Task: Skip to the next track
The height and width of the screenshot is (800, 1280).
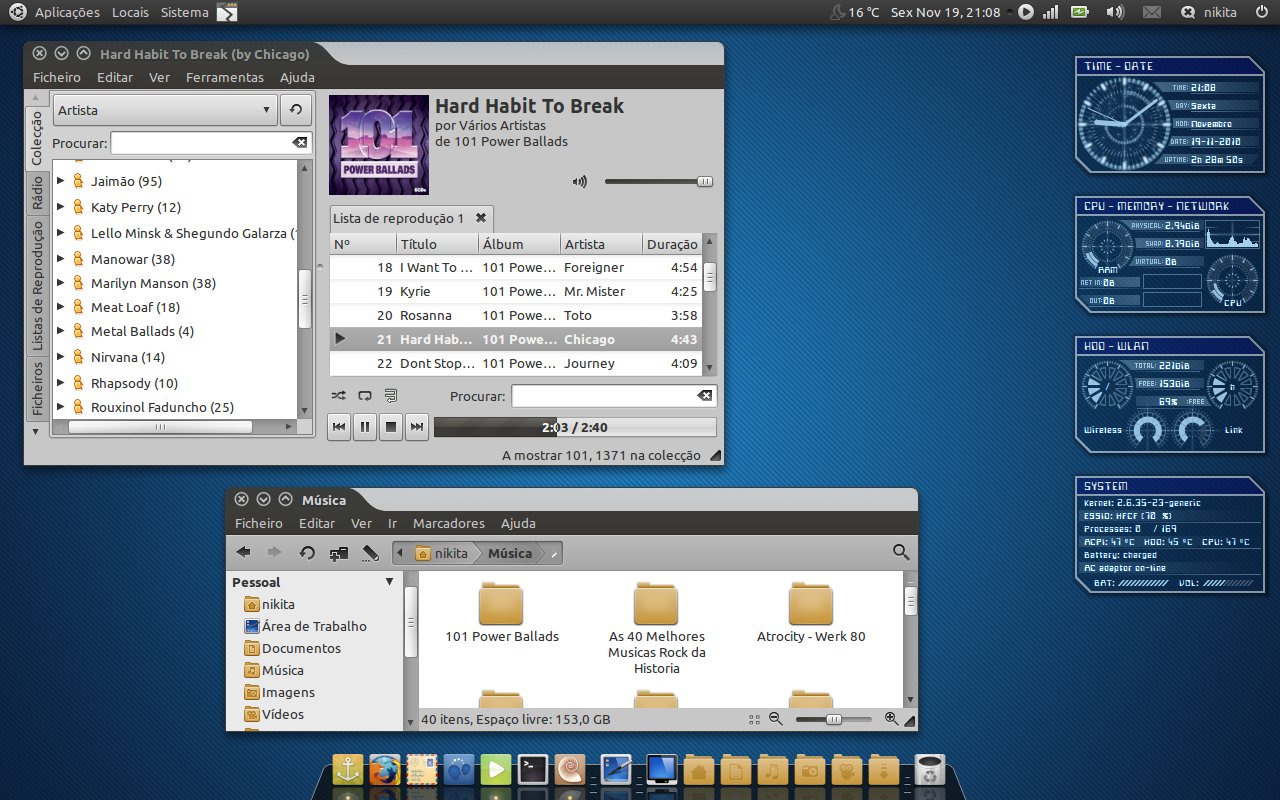Action: (417, 427)
